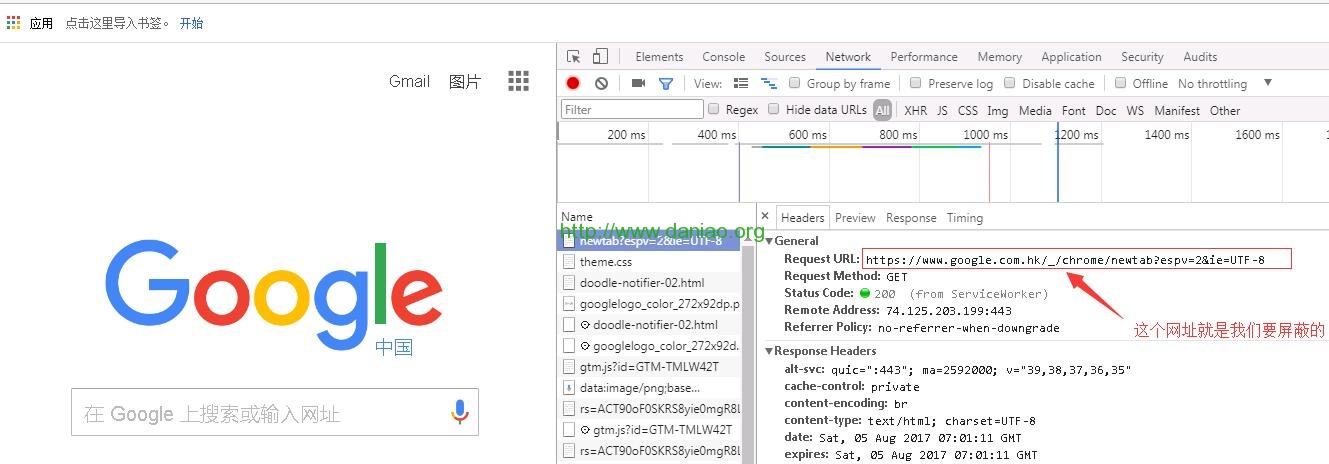Filter requests by JS
The image size is (1329, 464).
(942, 110)
